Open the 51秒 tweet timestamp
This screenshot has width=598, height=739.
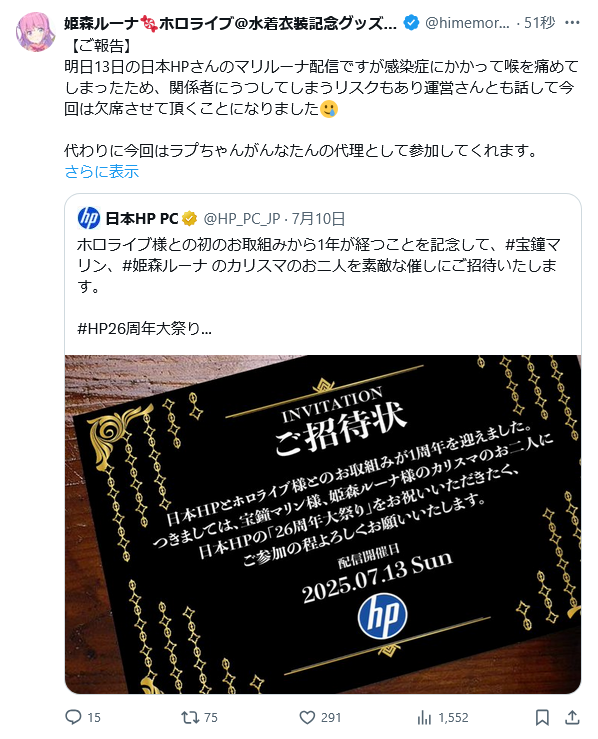coord(540,23)
